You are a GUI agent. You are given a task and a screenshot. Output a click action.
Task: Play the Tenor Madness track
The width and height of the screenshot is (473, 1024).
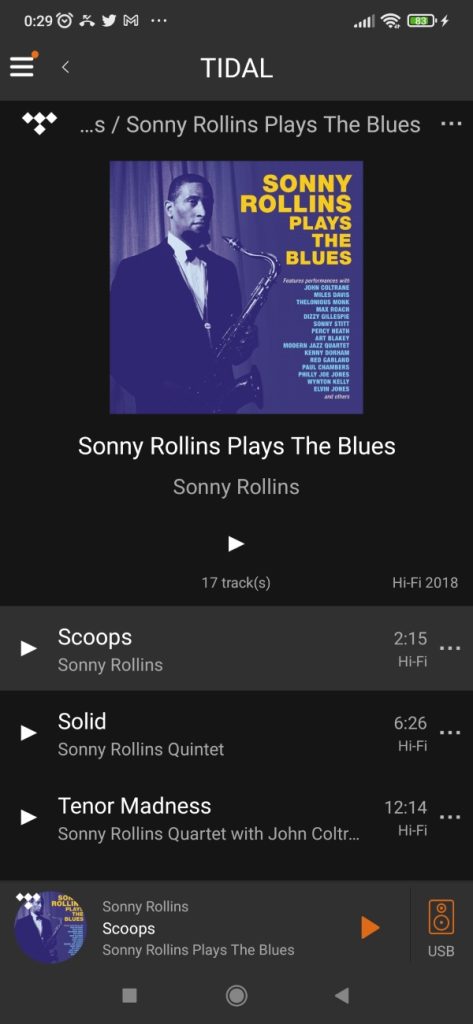28,817
